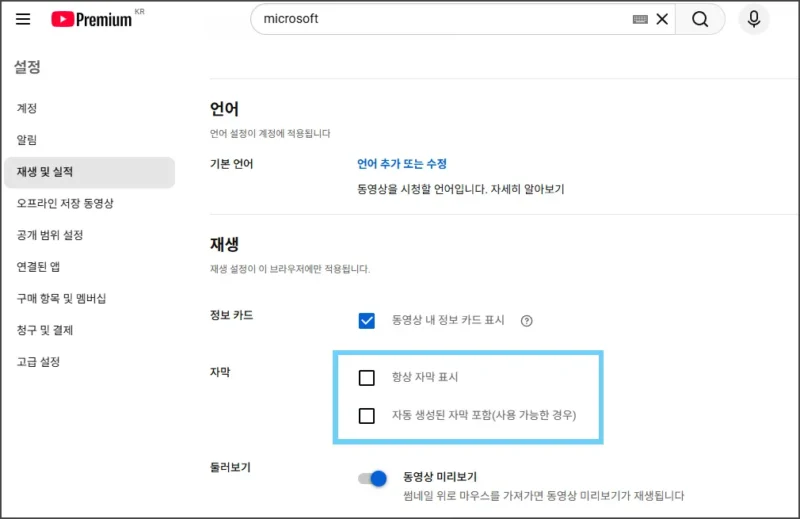
Task: Click the magnifier search button
Action: (700, 19)
